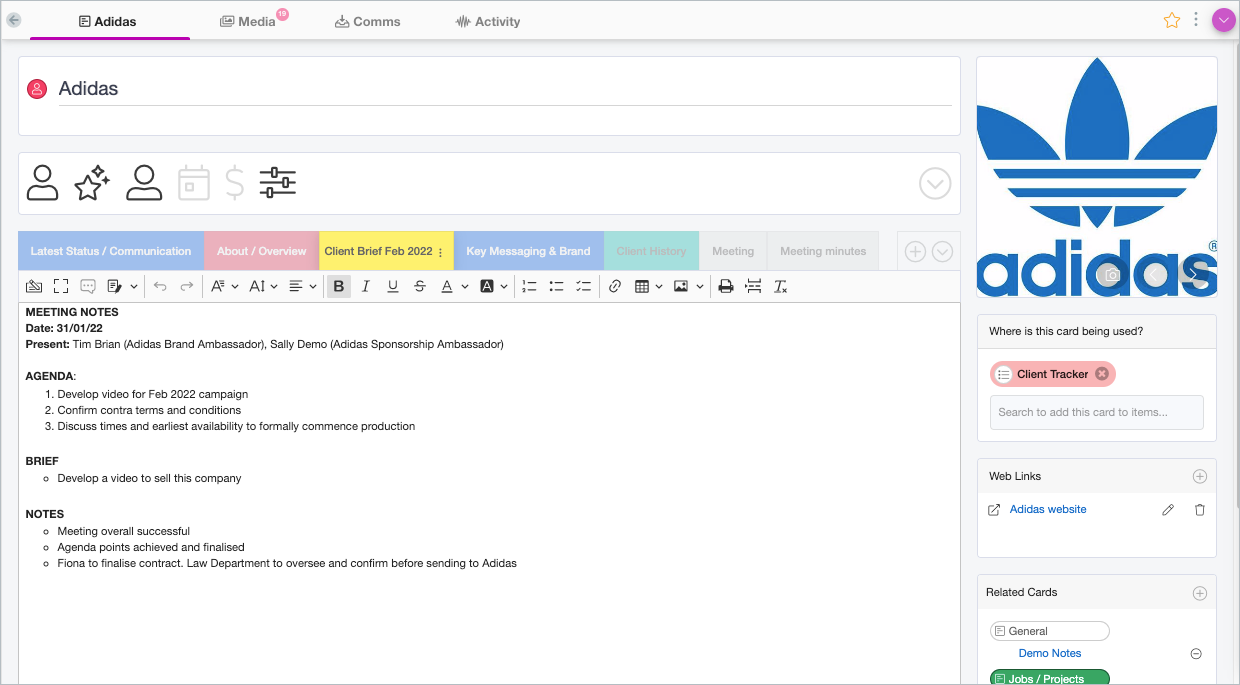Click the search field to add card to items
The height and width of the screenshot is (685, 1240).
(x=1096, y=412)
